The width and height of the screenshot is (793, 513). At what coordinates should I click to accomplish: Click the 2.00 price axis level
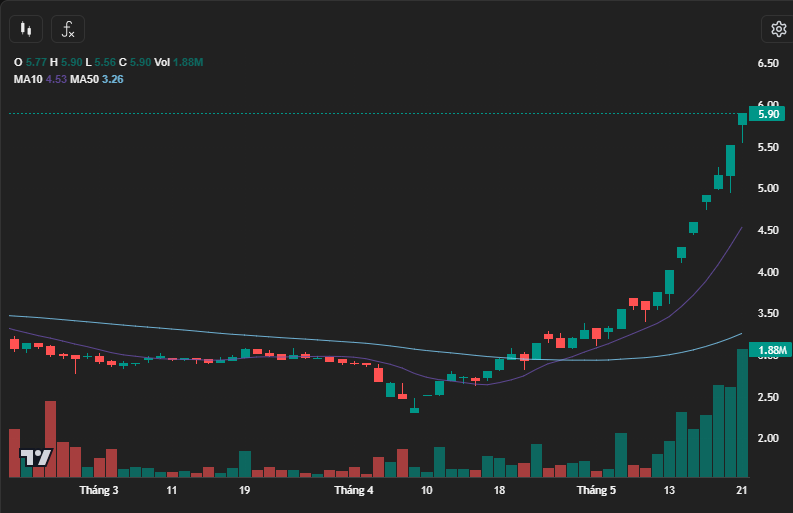click(768, 439)
